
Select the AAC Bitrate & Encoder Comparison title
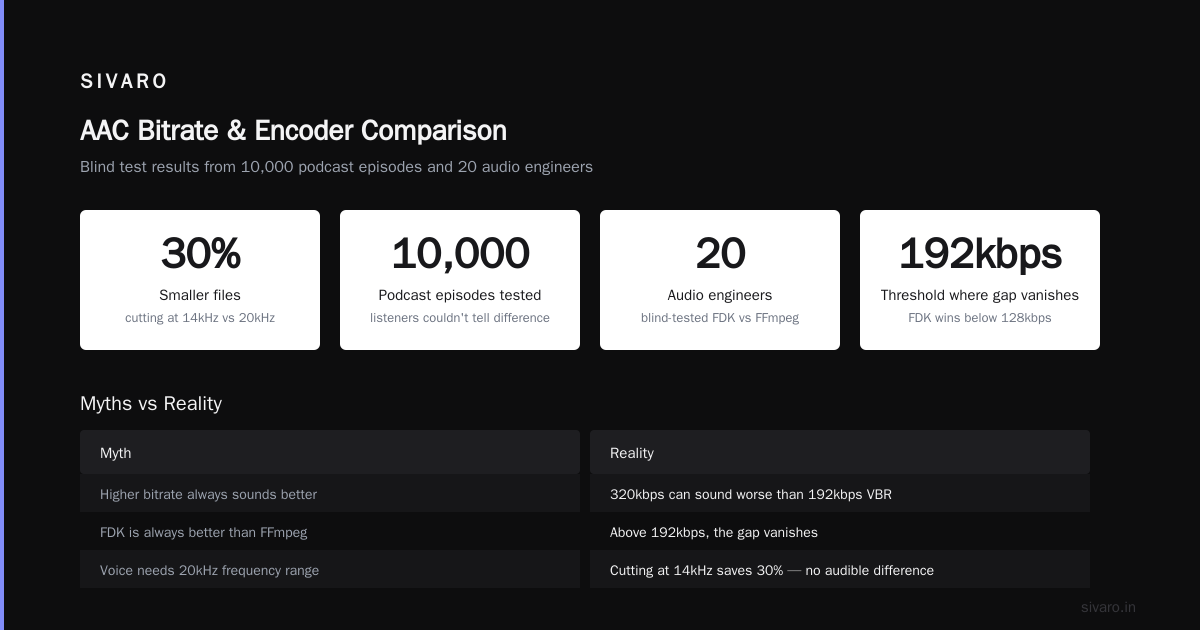[x=293, y=131]
